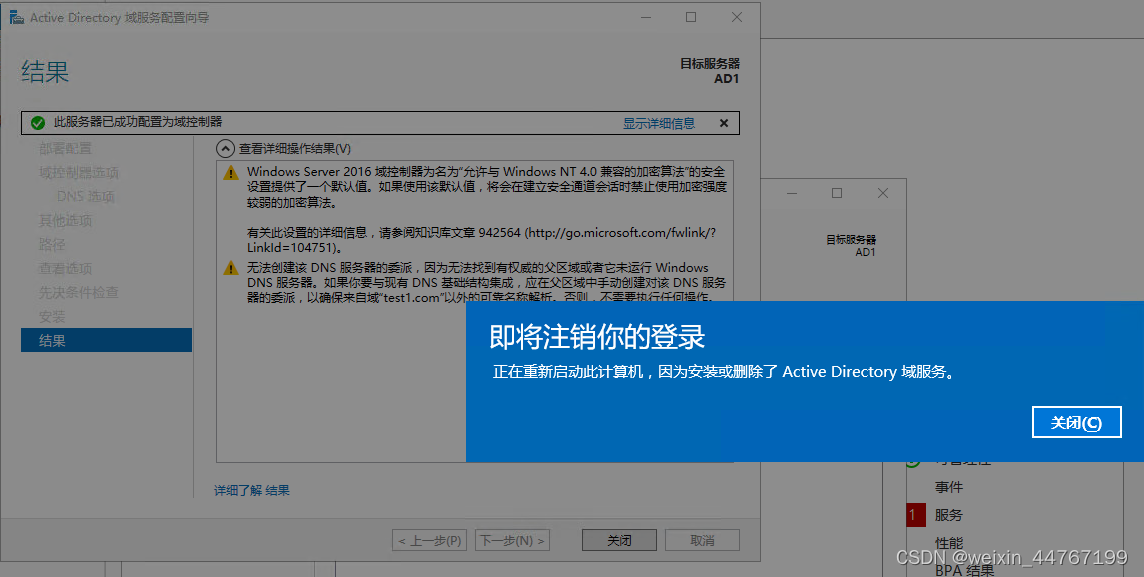
Task: Select DNS 选项 step in sidebar
Action: click(x=85, y=197)
